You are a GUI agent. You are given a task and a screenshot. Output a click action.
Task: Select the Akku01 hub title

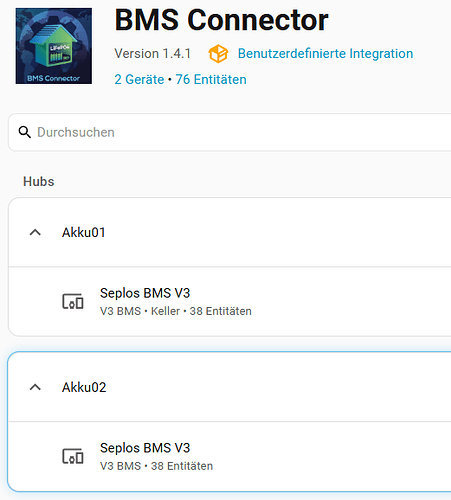click(84, 232)
